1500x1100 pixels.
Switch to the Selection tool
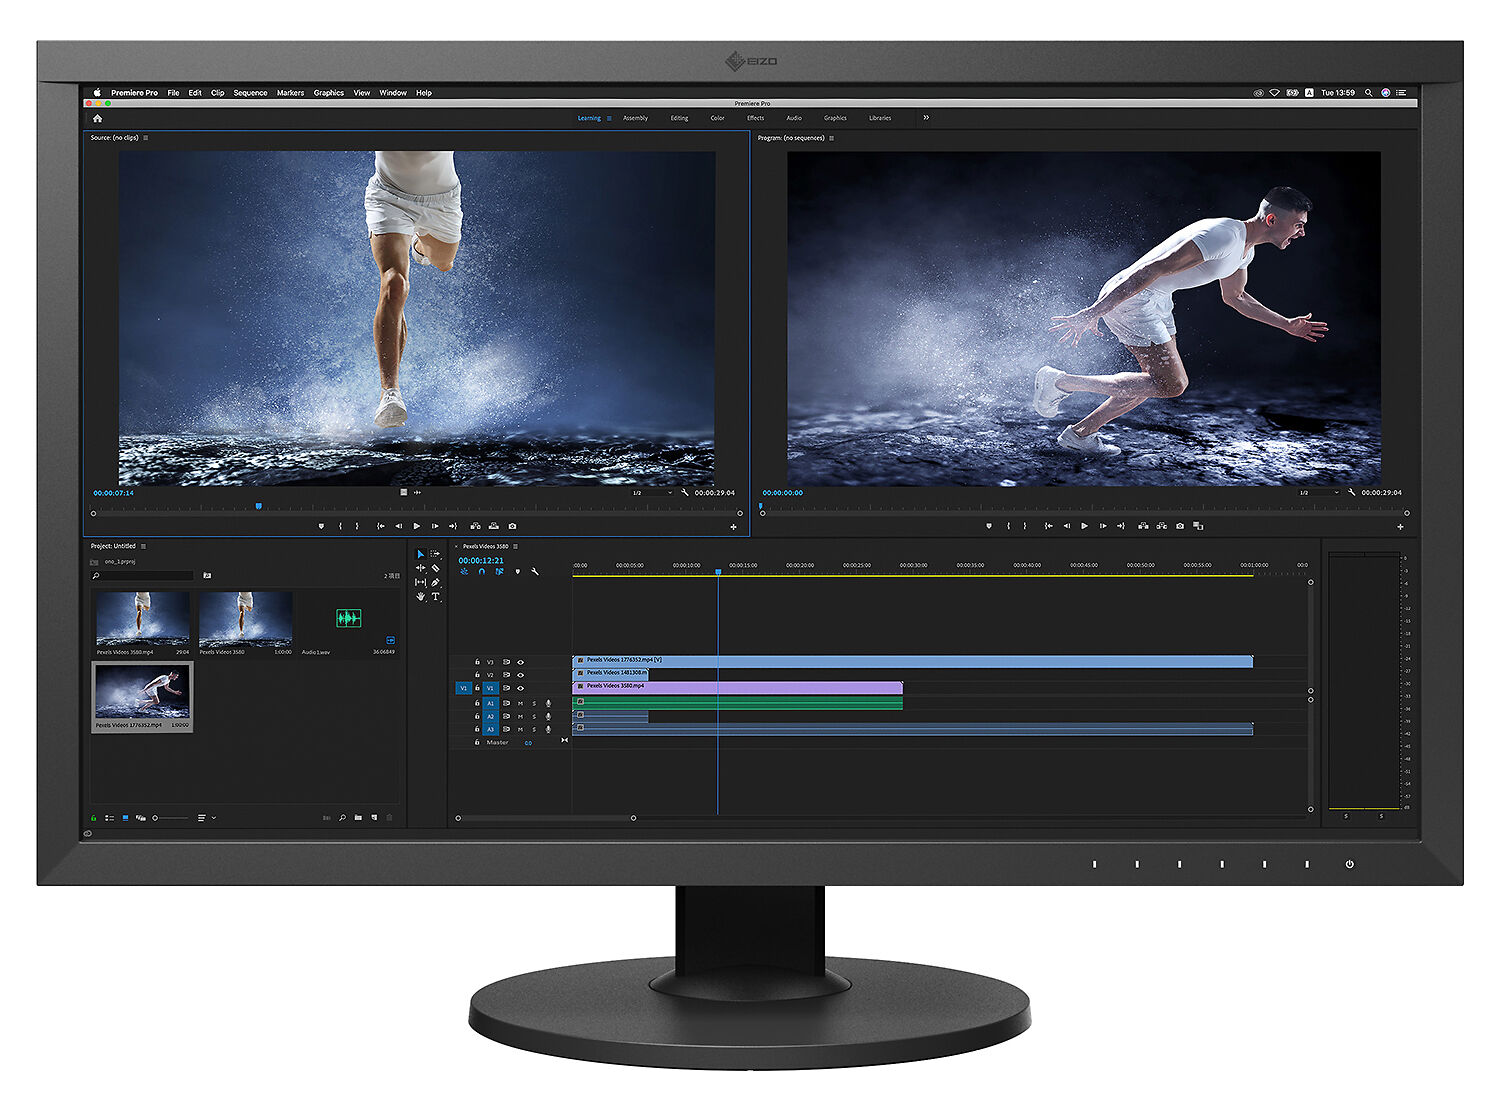421,554
